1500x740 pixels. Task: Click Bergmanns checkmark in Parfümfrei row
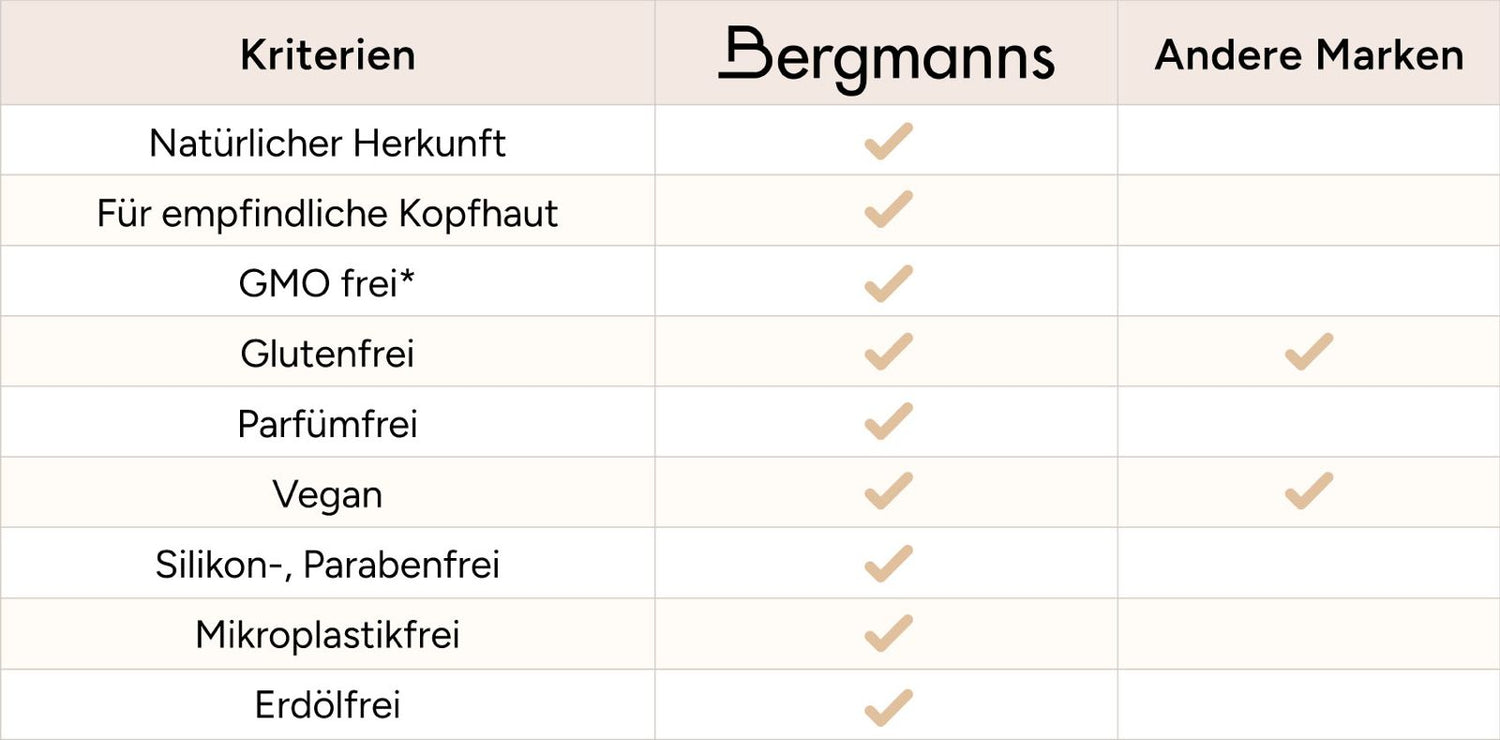[x=888, y=423]
